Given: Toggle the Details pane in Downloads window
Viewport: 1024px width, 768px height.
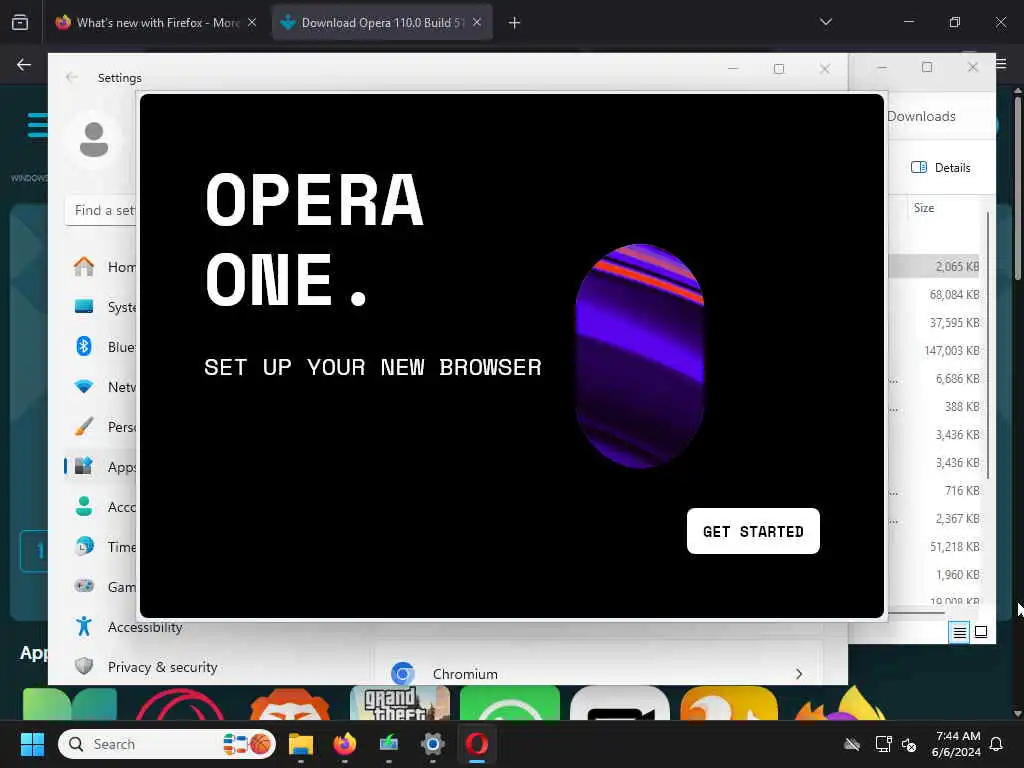Looking at the screenshot, I should (940, 167).
